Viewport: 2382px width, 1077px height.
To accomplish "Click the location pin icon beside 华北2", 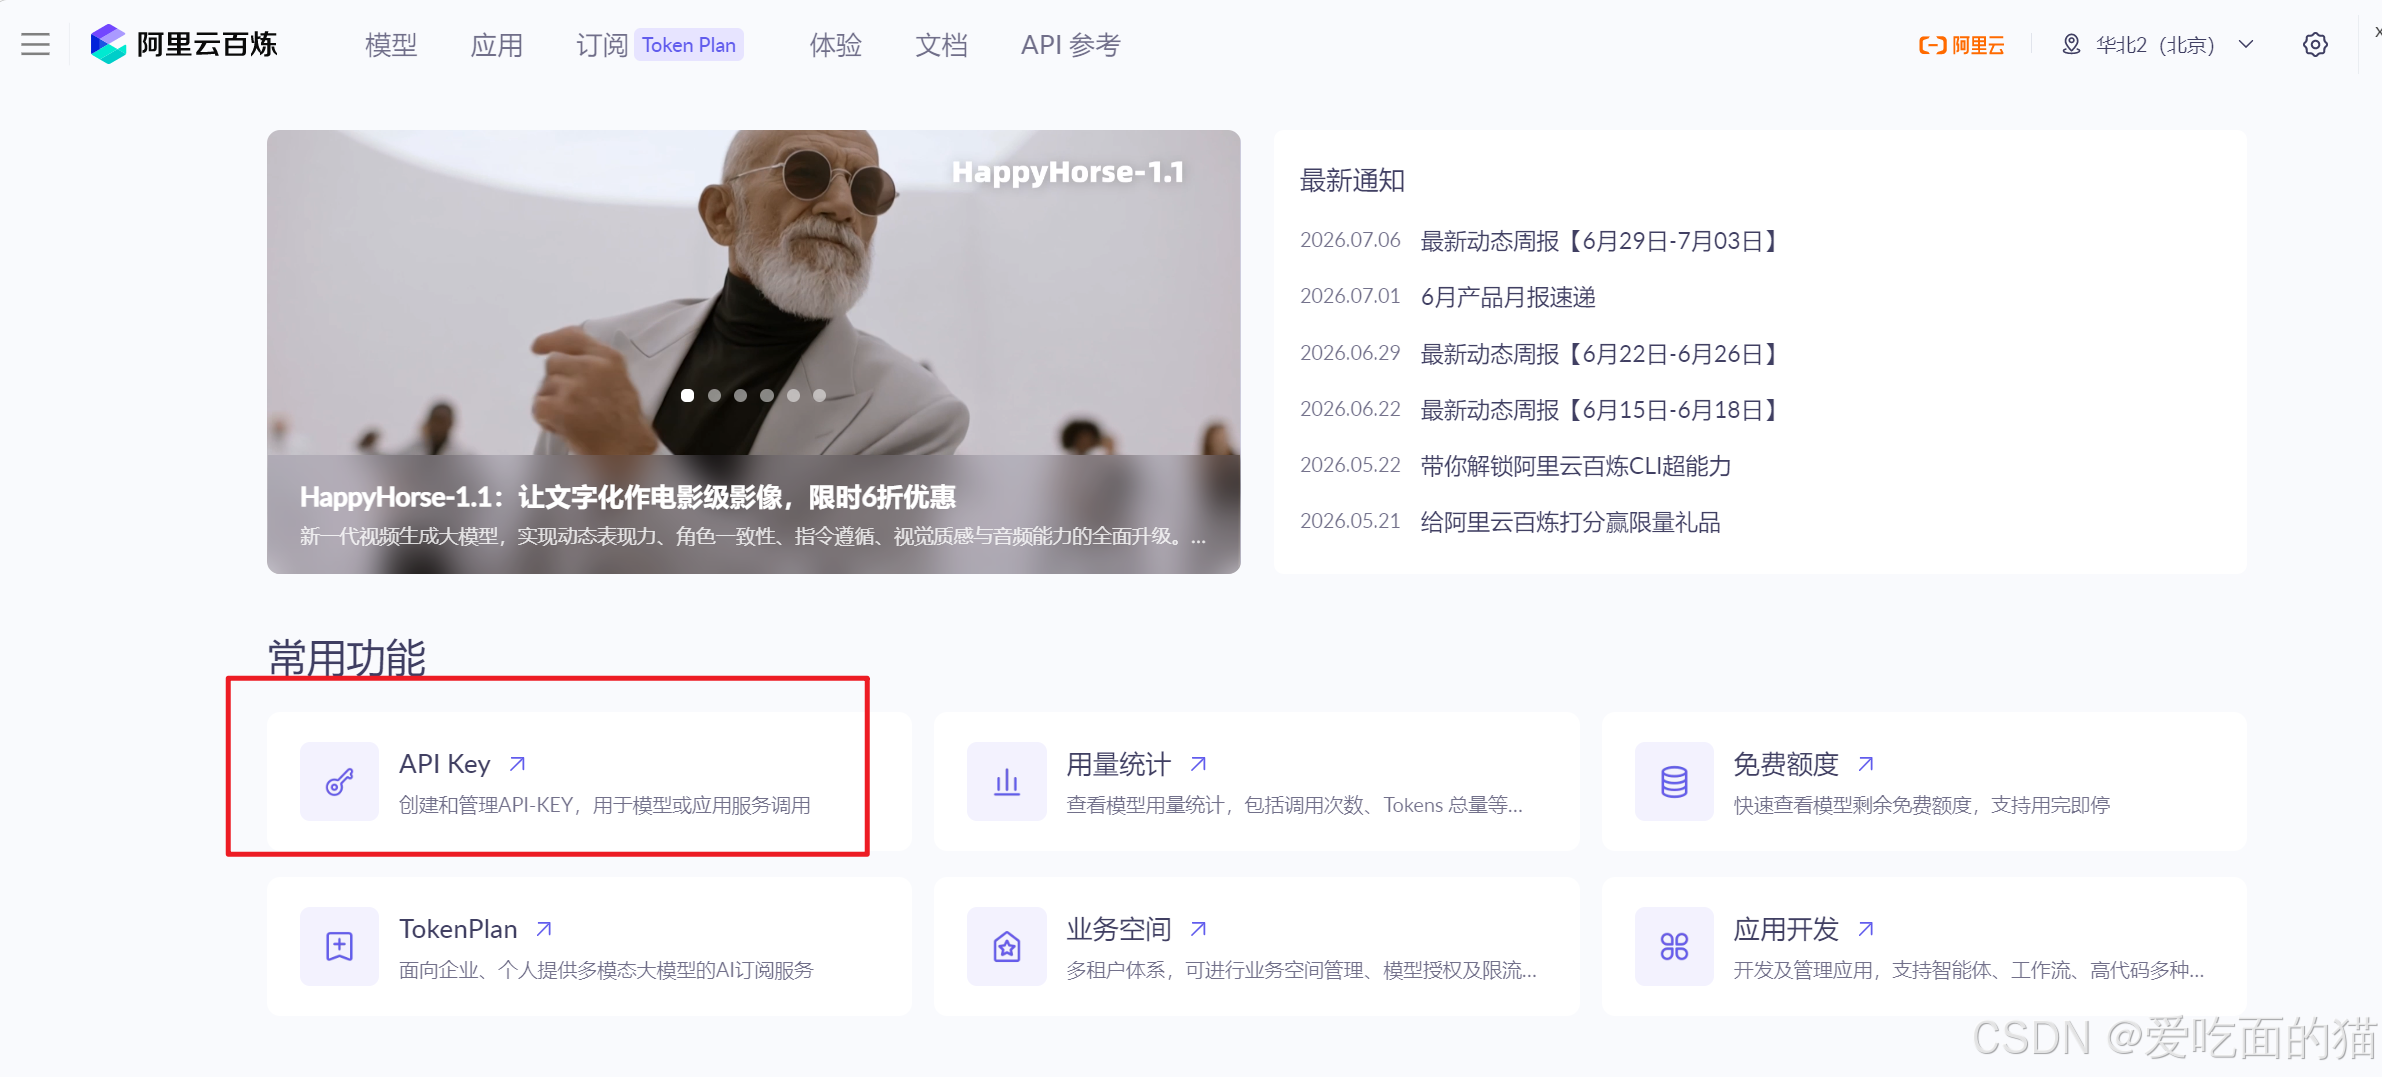I will pos(2071,45).
